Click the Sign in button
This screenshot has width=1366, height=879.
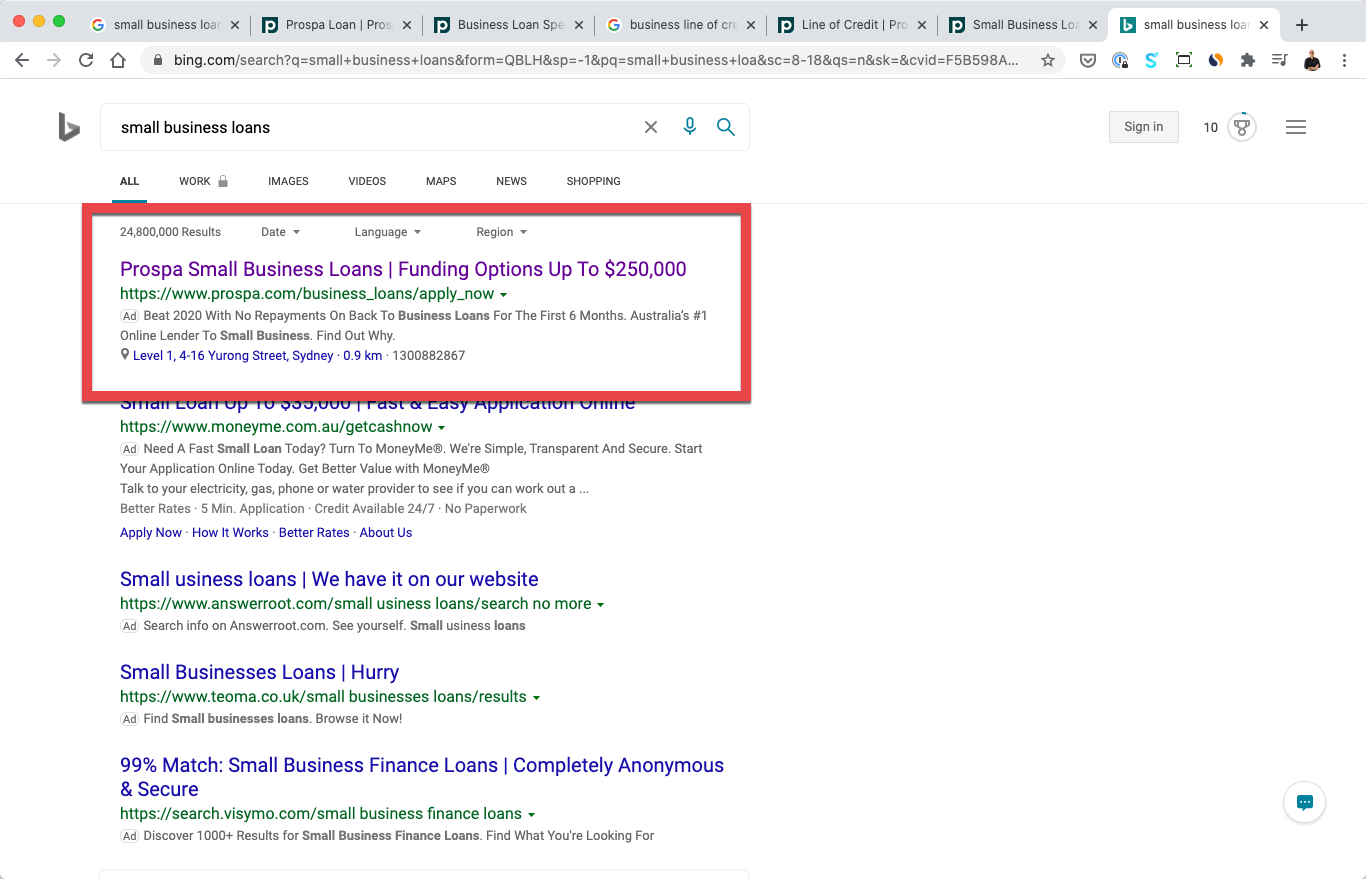pos(1143,127)
